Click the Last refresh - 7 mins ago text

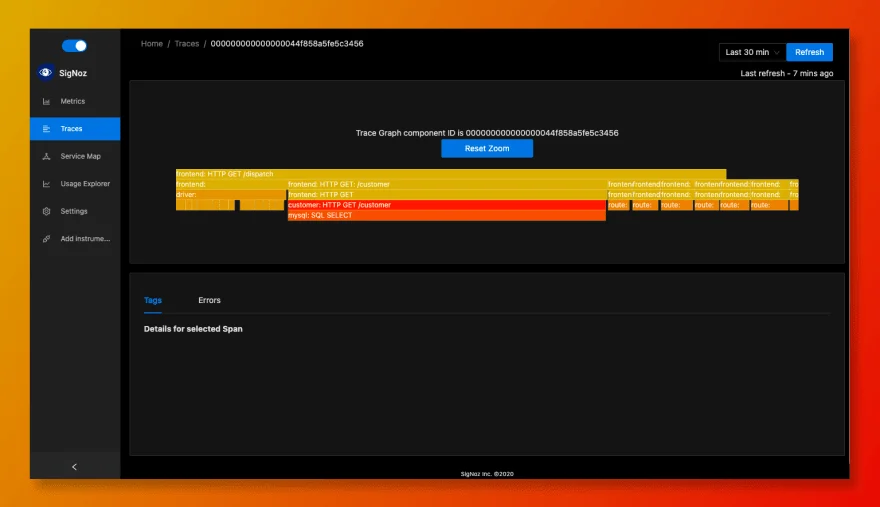[786, 74]
